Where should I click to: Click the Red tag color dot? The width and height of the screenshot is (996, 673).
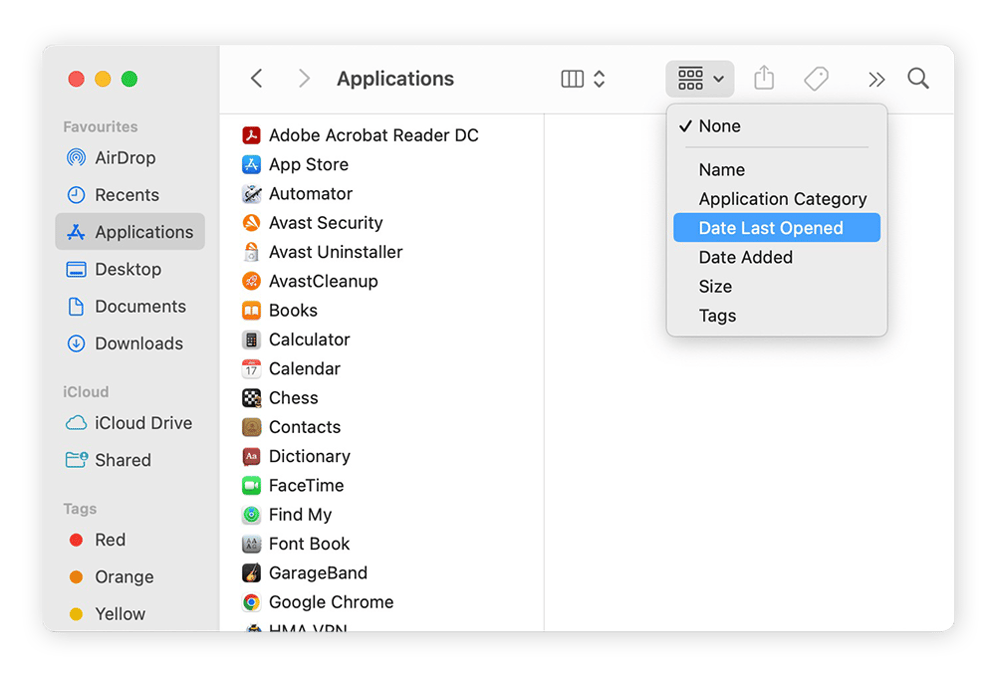77,540
